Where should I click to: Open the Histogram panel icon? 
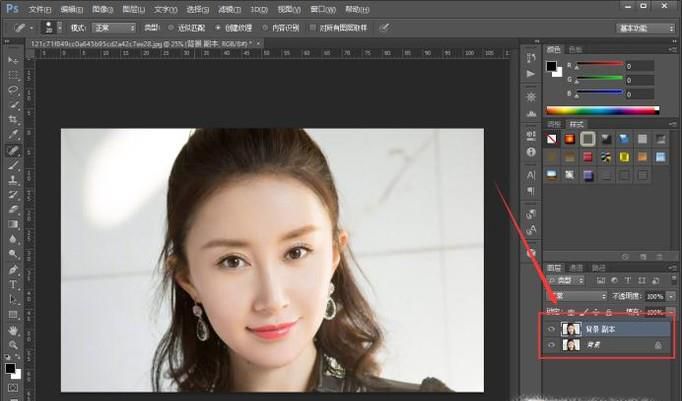531,114
